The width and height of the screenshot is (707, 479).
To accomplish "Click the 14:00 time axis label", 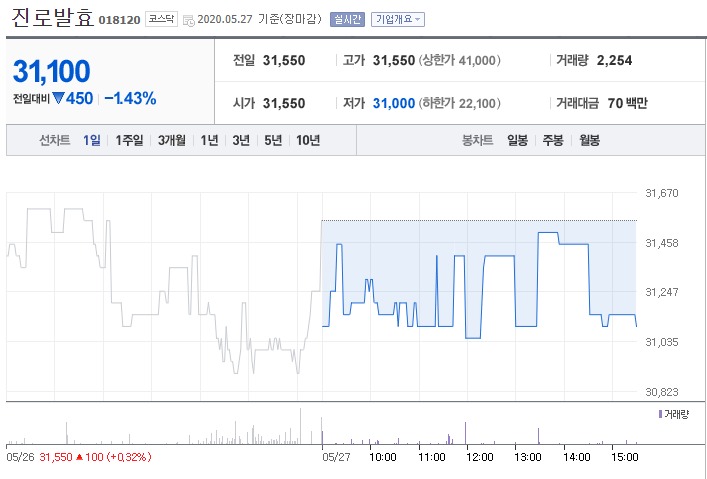I will point(577,457).
